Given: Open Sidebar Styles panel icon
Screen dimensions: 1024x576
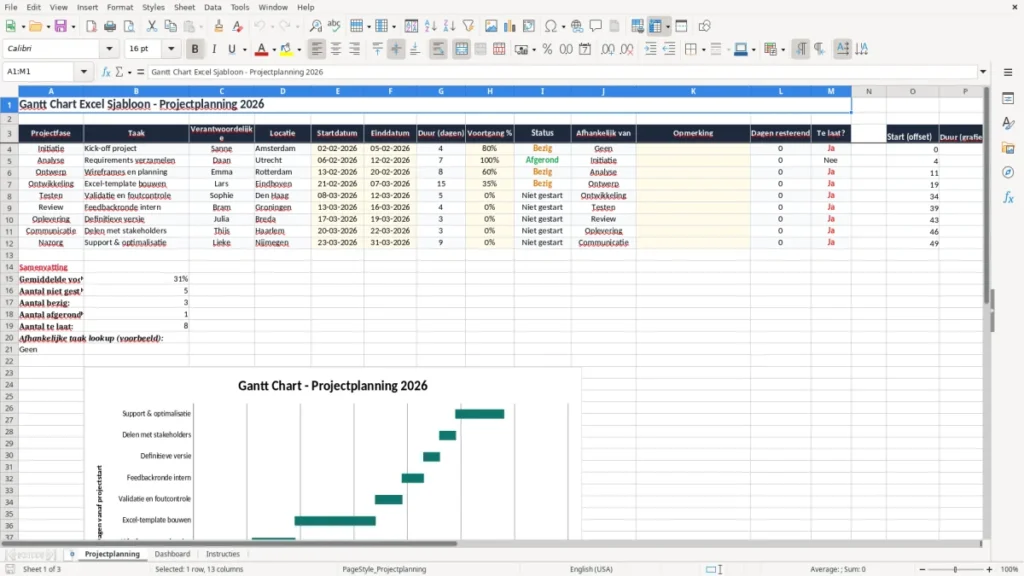Looking at the screenshot, I should [x=1008, y=123].
